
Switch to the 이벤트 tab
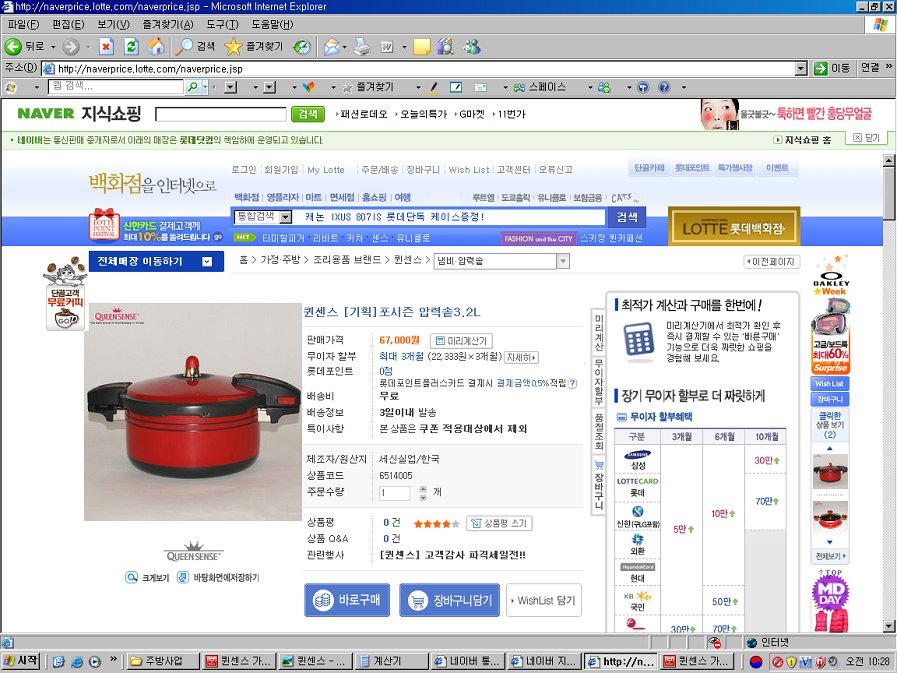[x=777, y=168]
